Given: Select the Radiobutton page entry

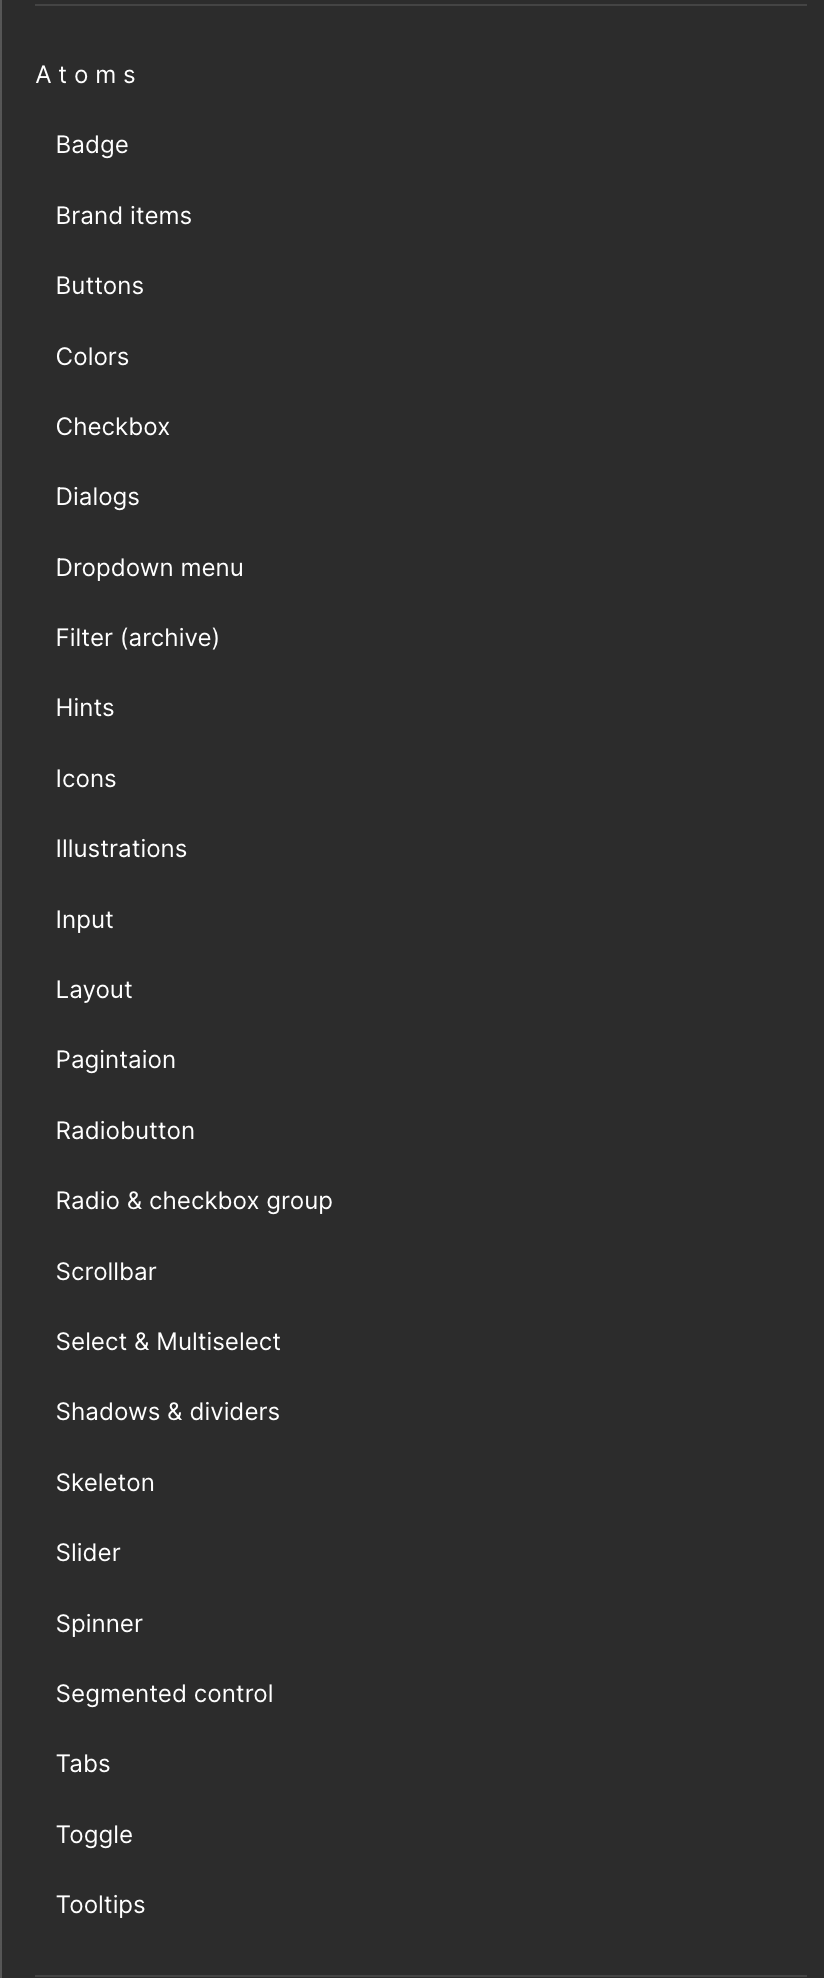Looking at the screenshot, I should [125, 1131].
